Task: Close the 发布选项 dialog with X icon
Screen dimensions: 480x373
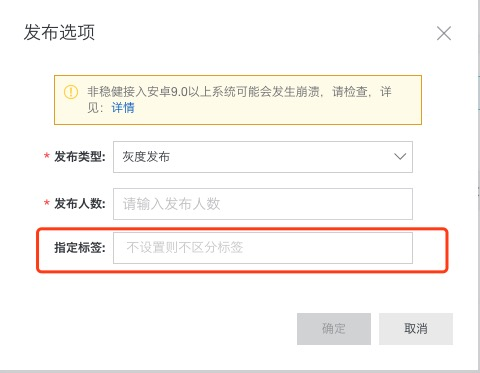Action: pos(444,33)
